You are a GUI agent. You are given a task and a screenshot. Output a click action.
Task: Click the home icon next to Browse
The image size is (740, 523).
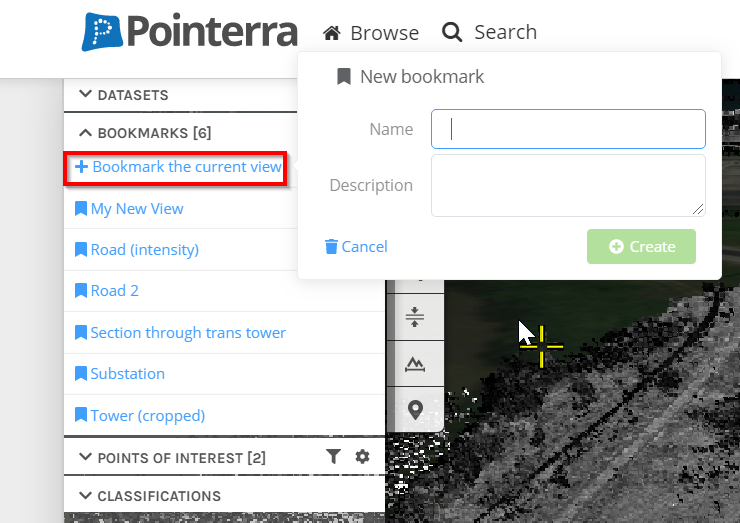332,33
